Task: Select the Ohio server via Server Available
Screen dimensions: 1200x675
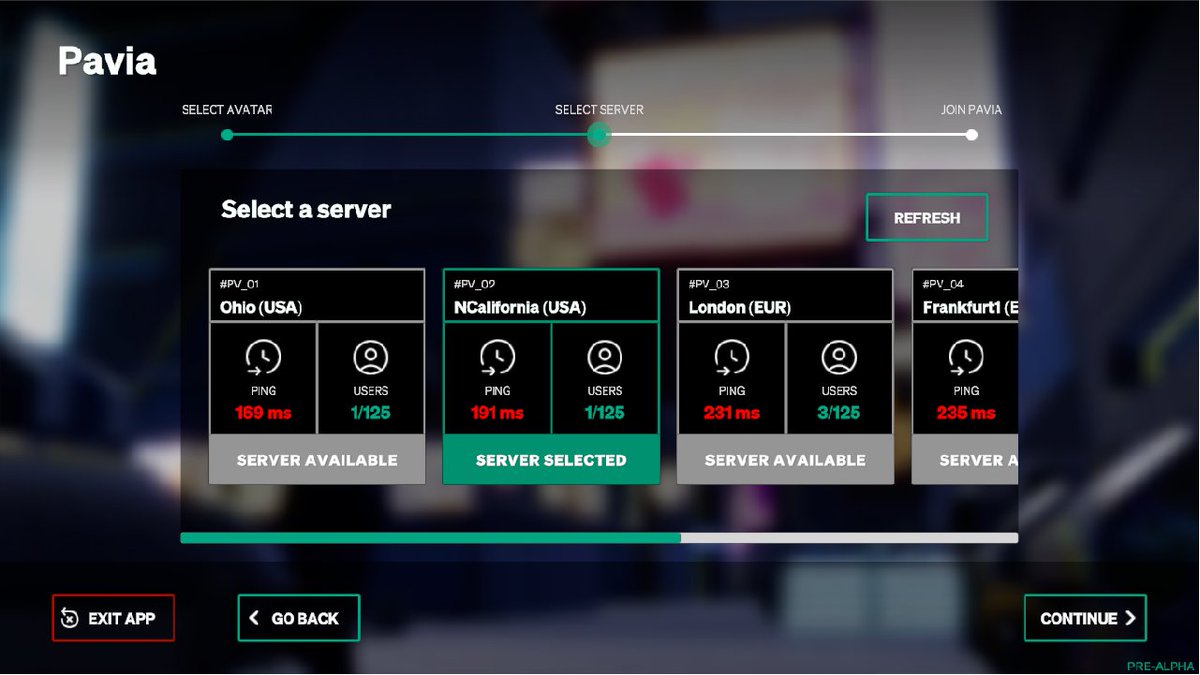Action: point(317,460)
